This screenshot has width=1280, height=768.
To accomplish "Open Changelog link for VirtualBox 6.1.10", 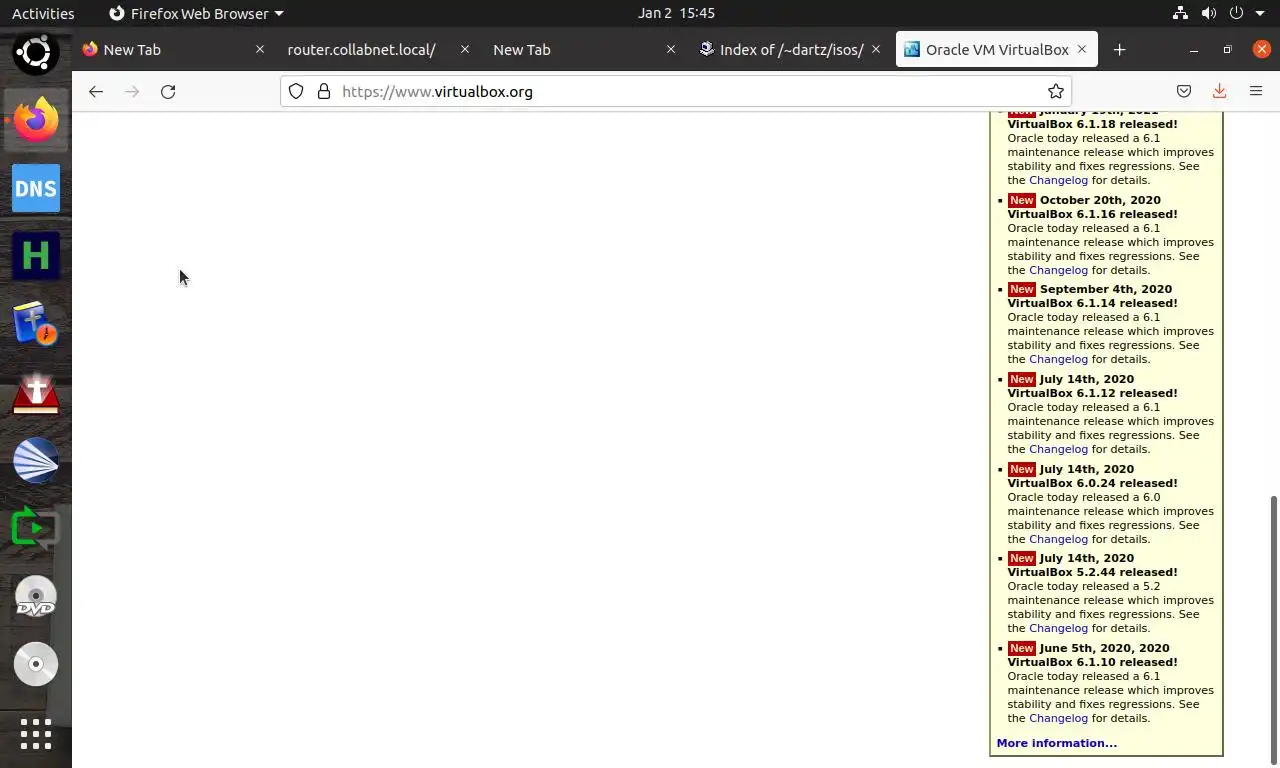I will (1058, 718).
